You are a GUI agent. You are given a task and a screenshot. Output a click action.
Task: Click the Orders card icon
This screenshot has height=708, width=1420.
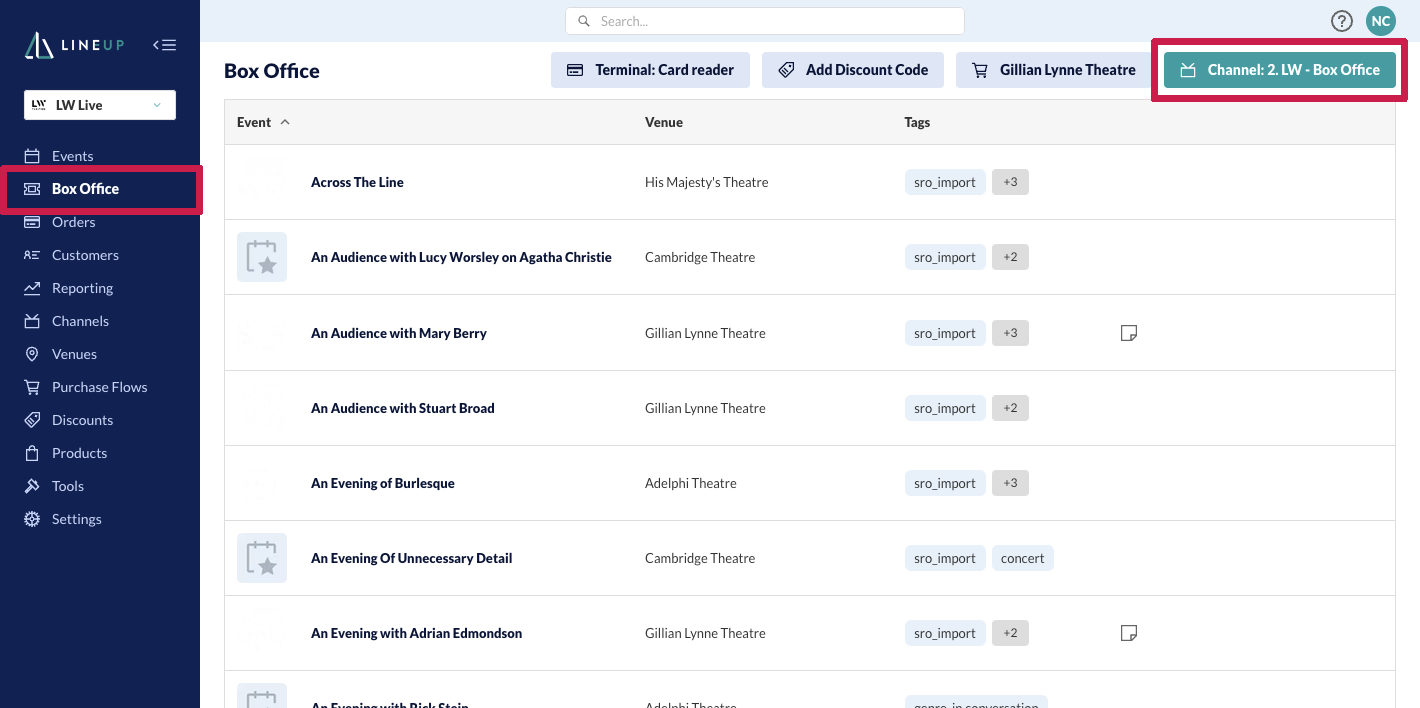coord(32,222)
